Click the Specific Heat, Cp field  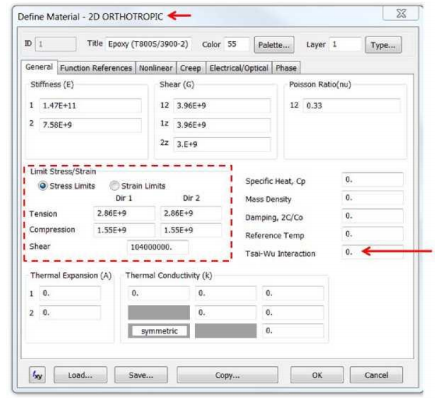[373, 180]
